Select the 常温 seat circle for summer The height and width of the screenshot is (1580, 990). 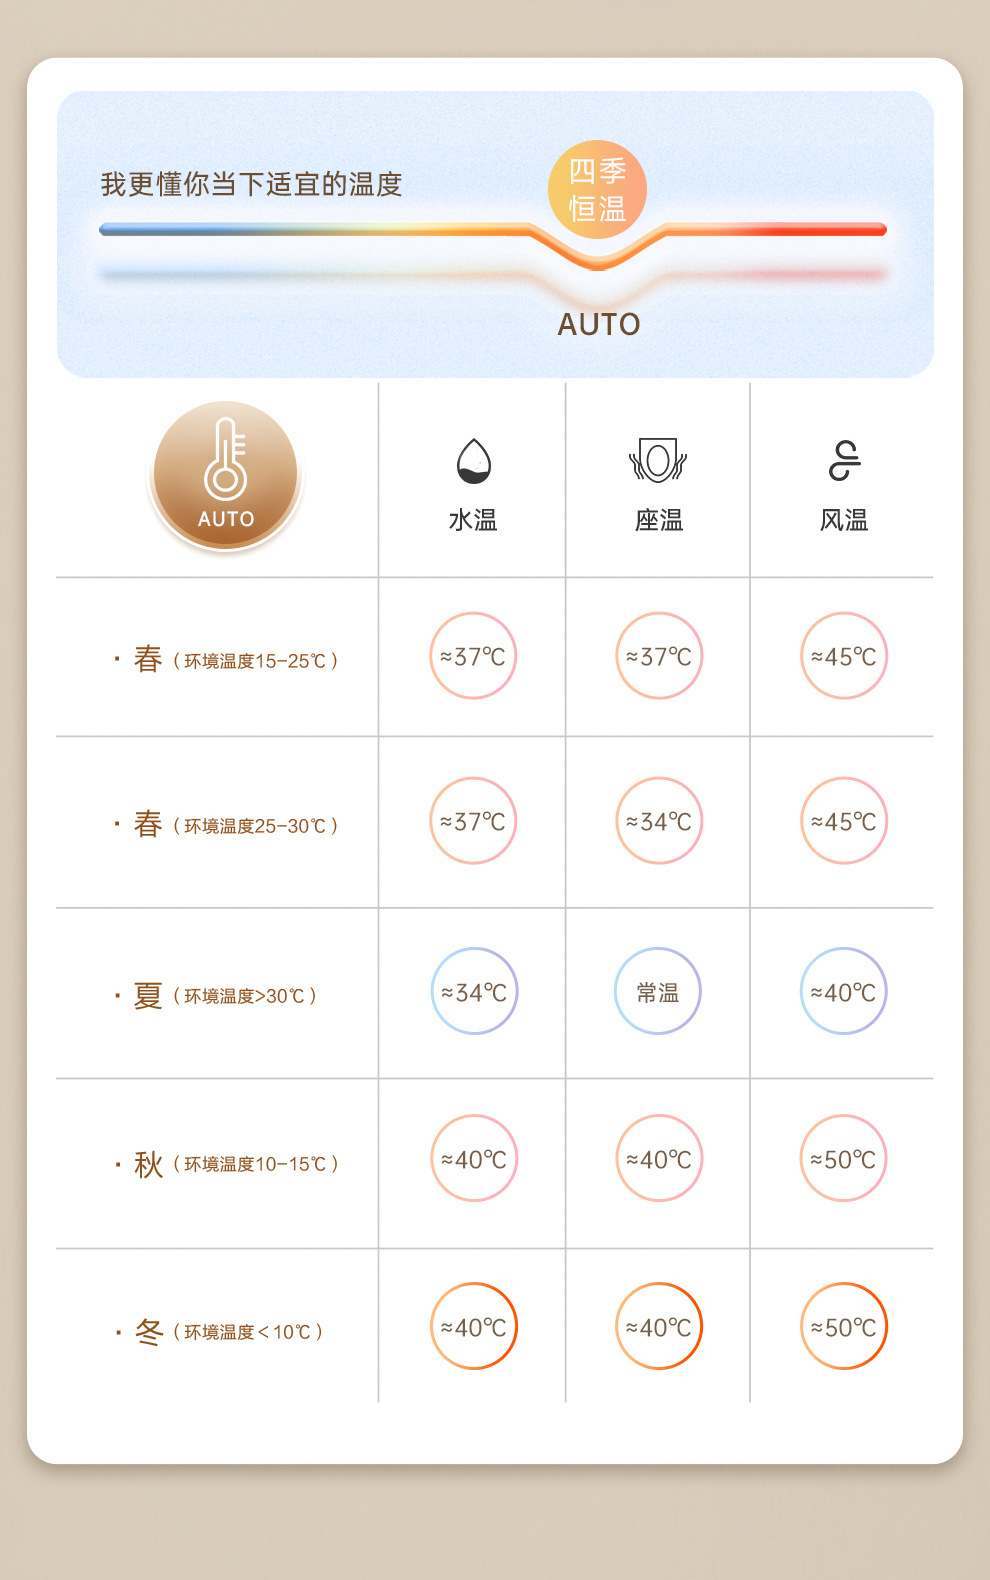(x=658, y=992)
